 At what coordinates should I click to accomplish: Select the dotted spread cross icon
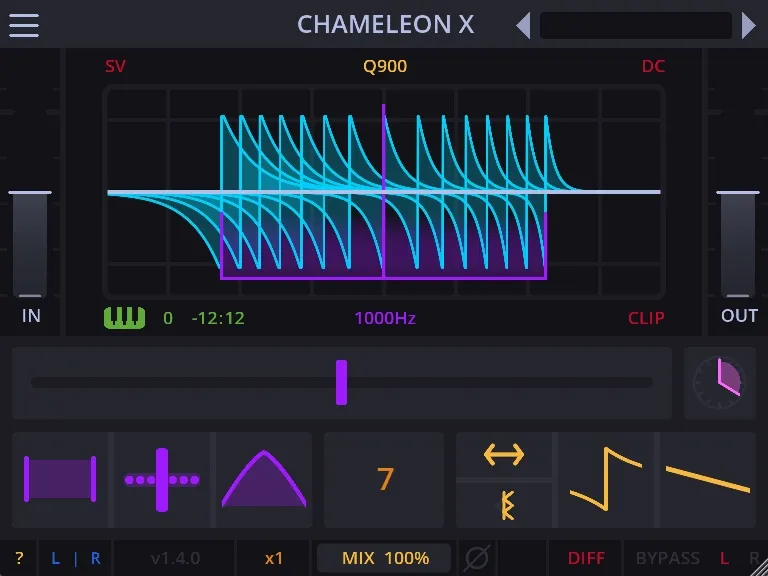(162, 480)
